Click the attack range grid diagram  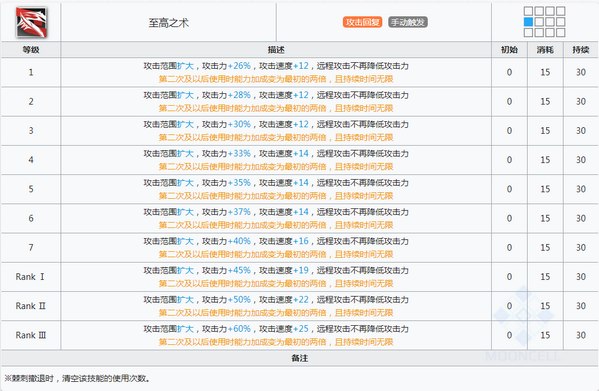click(x=544, y=22)
